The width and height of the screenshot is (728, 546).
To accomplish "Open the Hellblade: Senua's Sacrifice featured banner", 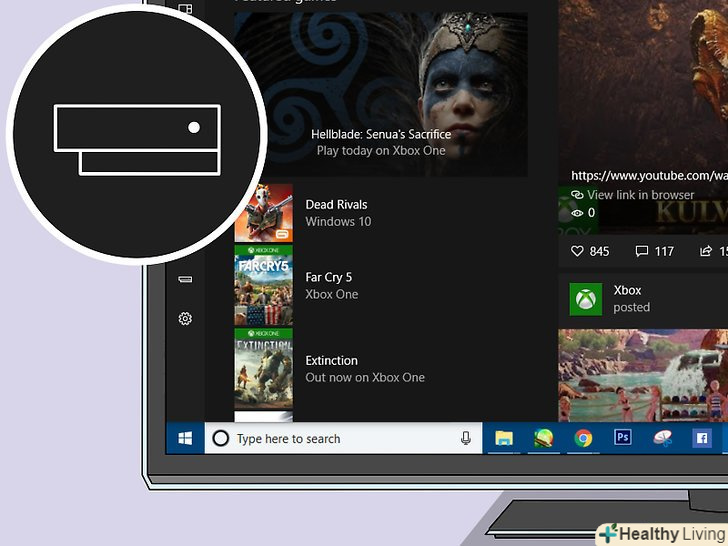I will coord(380,95).
